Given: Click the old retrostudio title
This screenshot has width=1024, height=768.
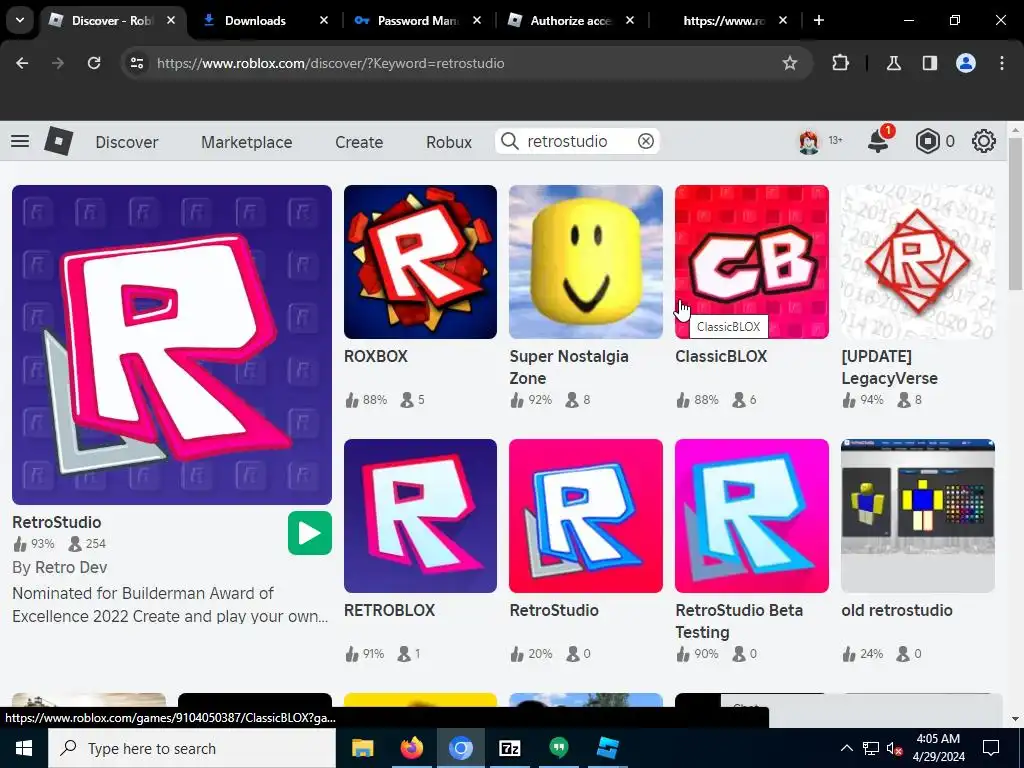Looking at the screenshot, I should (897, 611).
